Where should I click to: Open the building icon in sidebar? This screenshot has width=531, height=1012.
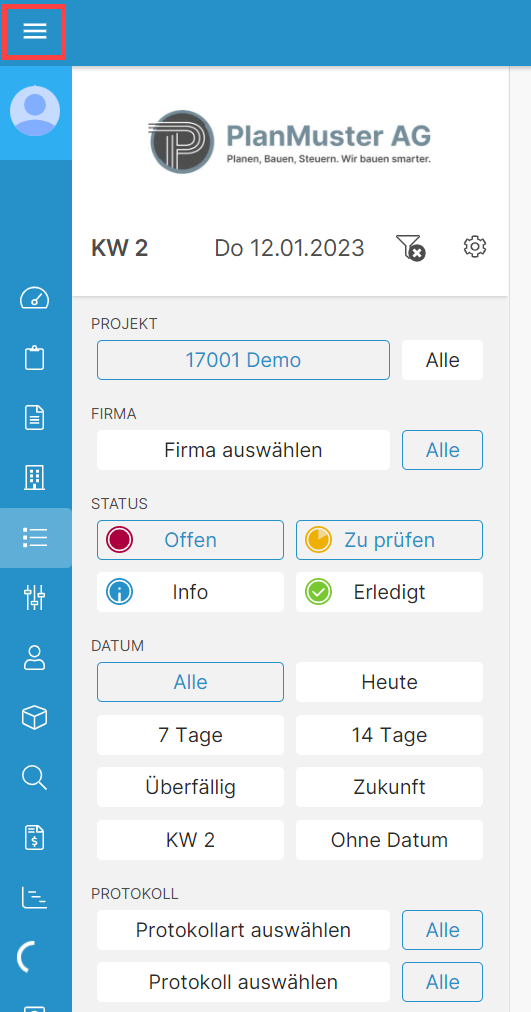coord(35,478)
